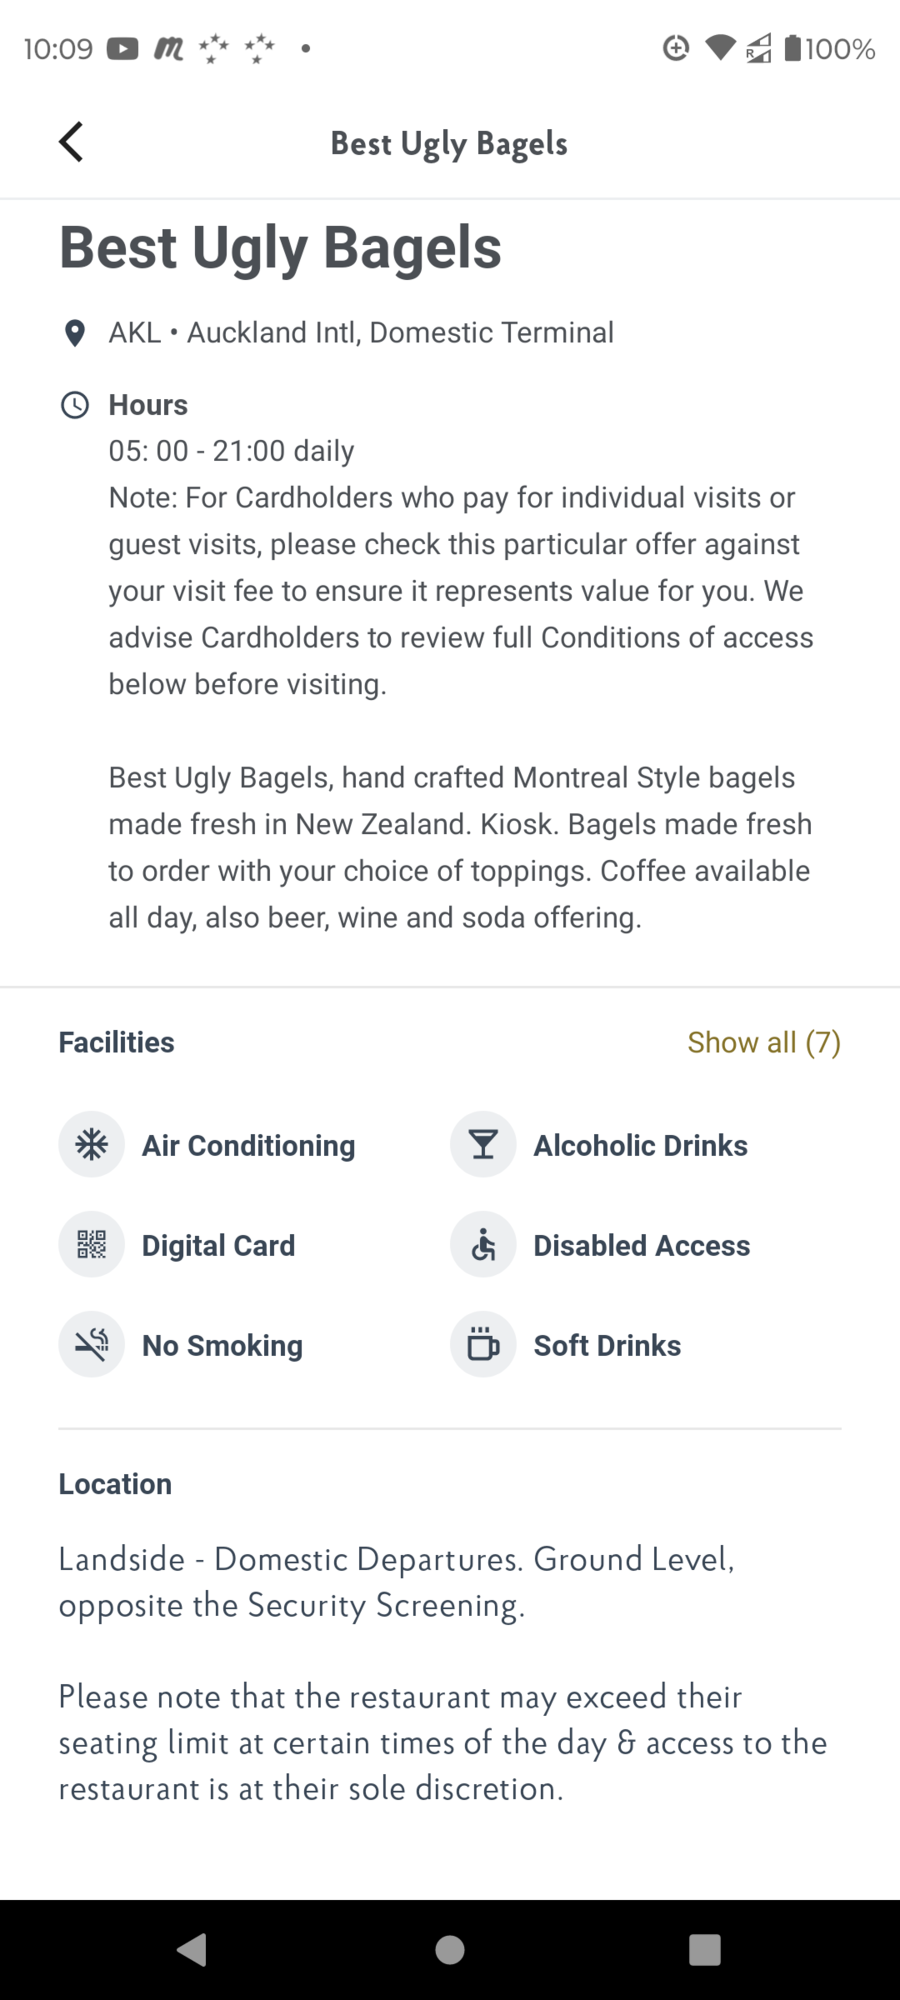Tap the location pin icon
The image size is (900, 2000).
pyautogui.click(x=74, y=333)
